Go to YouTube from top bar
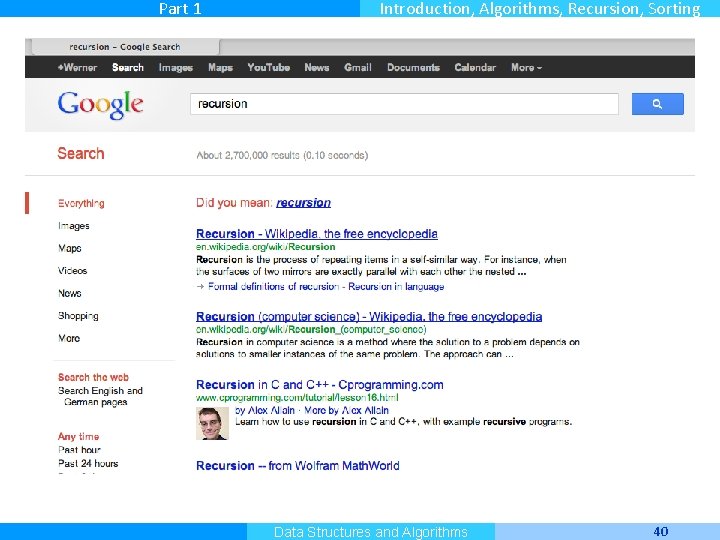Viewport: 720px width, 540px height. point(269,68)
